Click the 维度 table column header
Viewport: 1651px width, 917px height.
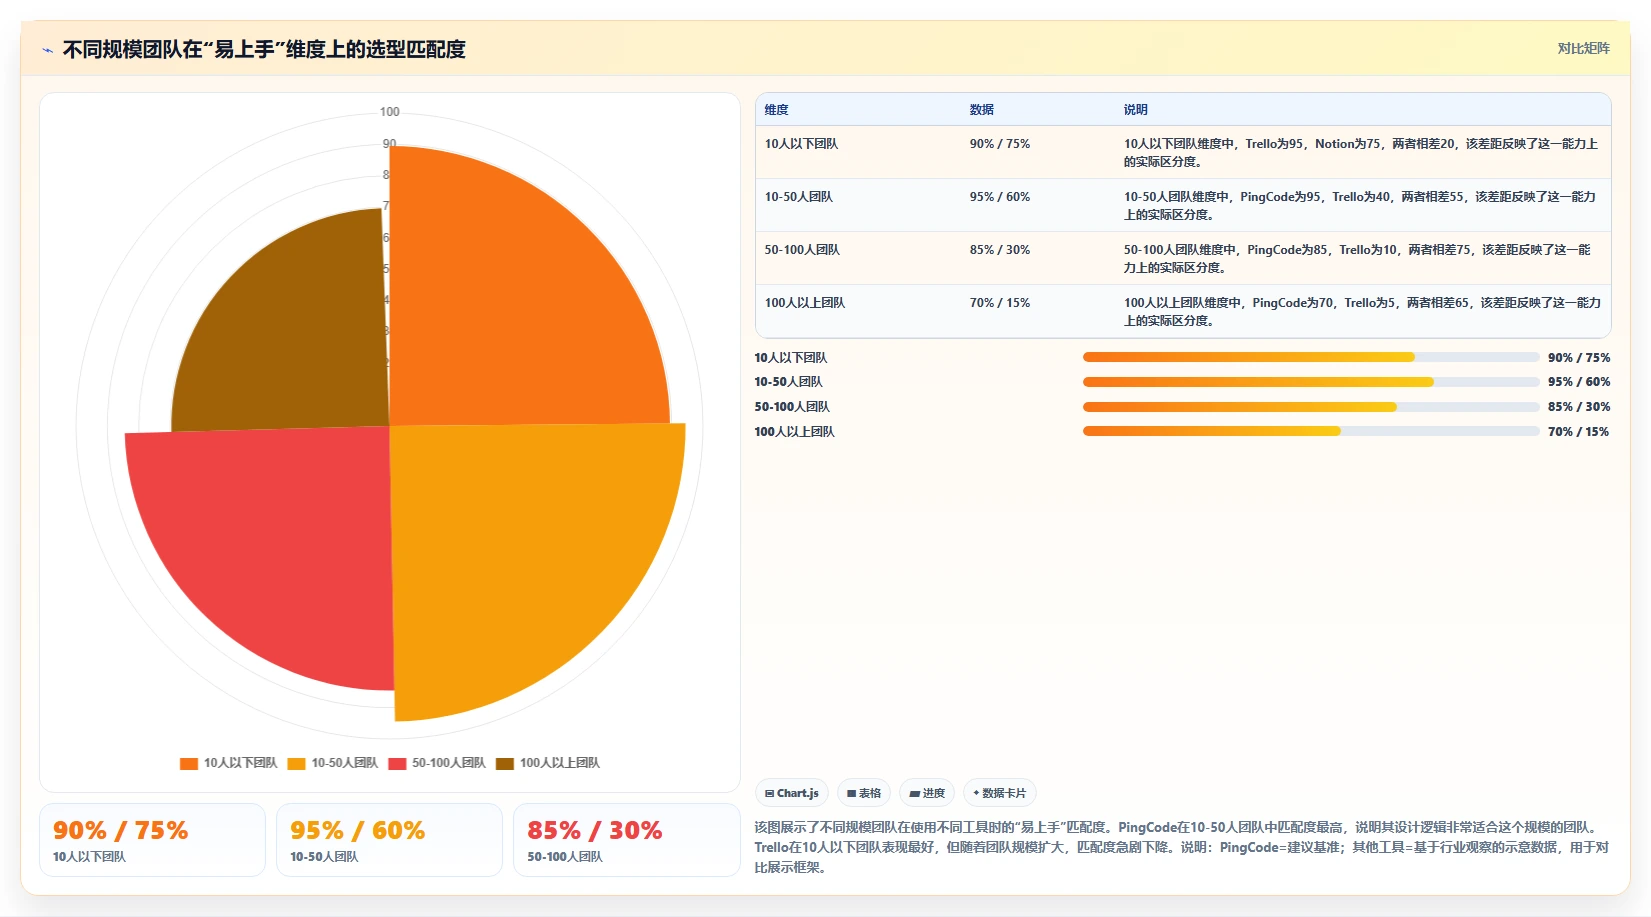777,110
